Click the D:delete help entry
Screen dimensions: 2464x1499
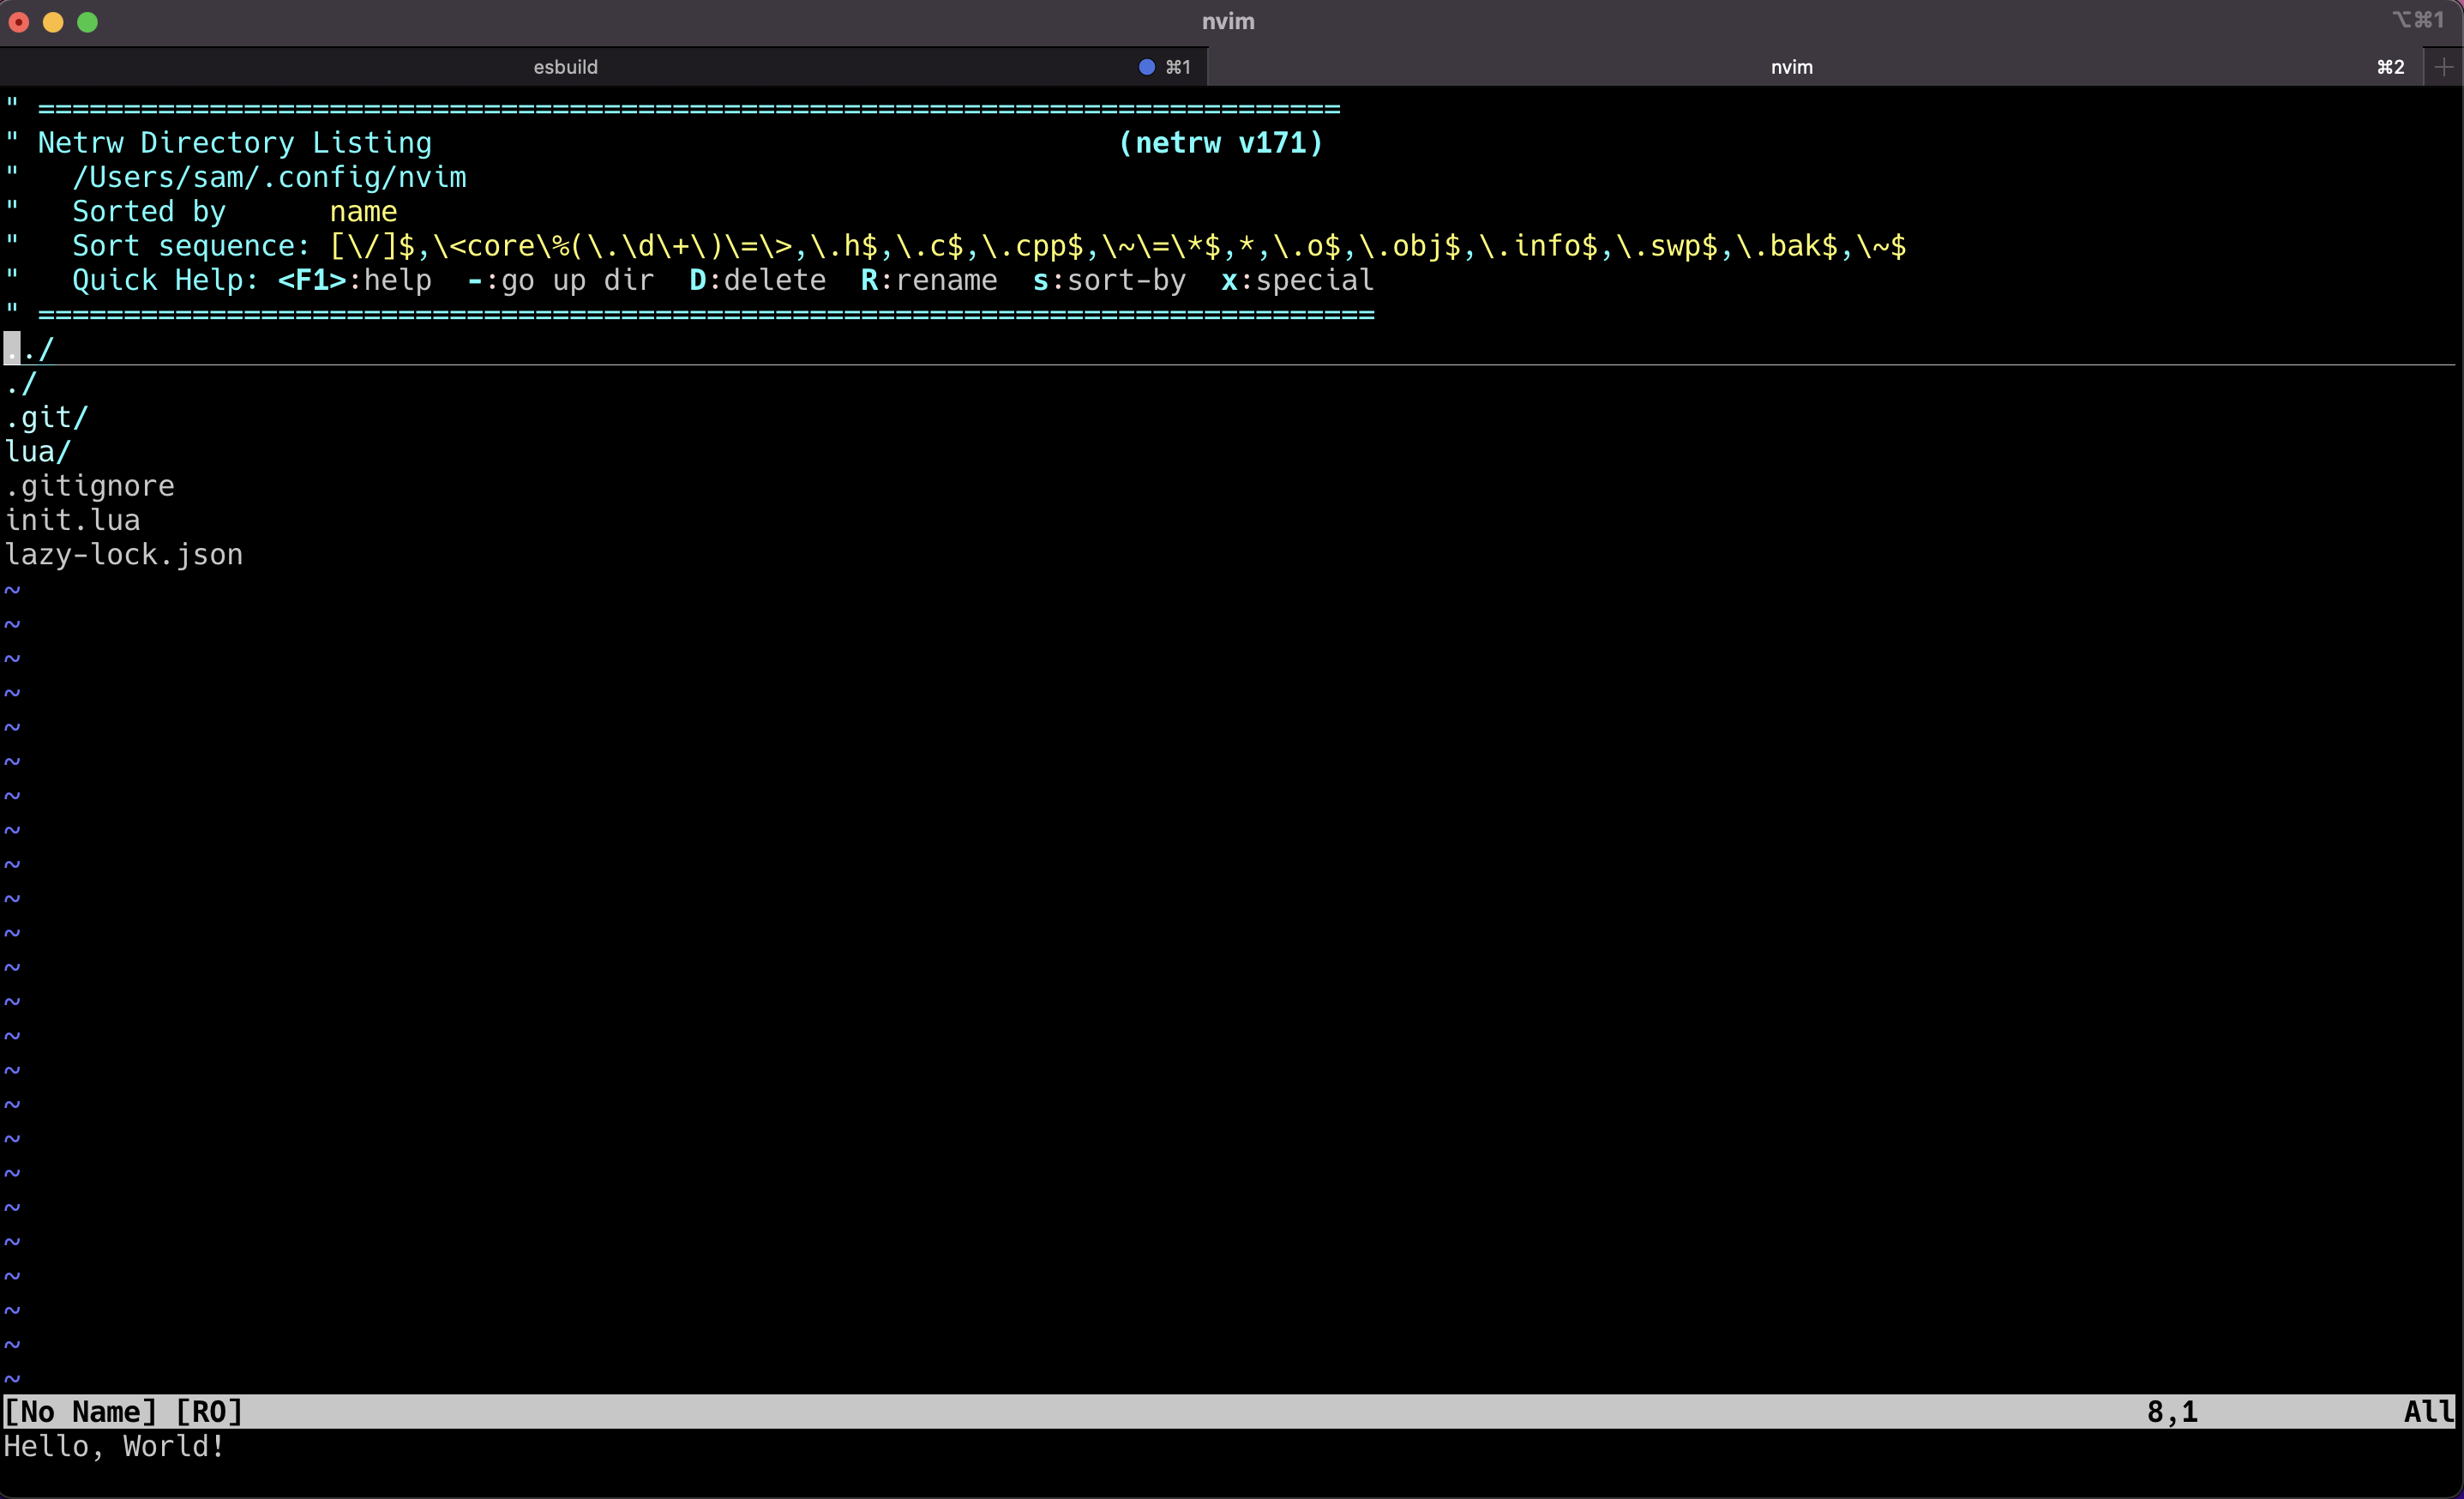click(758, 280)
